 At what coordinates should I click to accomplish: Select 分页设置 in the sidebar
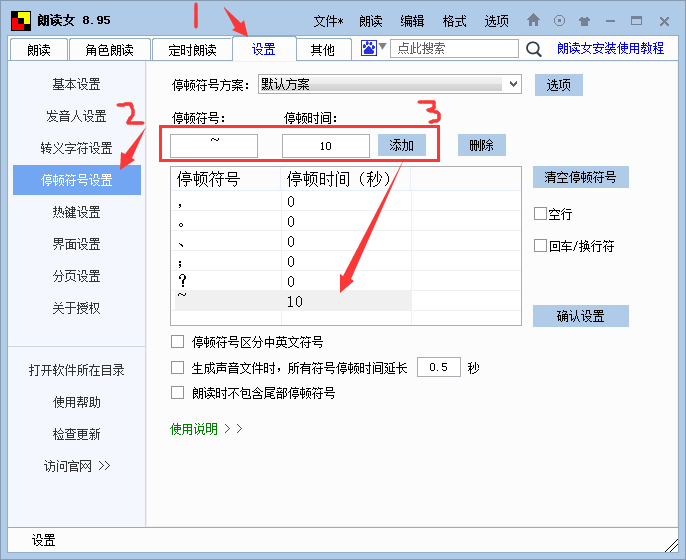pos(77,276)
